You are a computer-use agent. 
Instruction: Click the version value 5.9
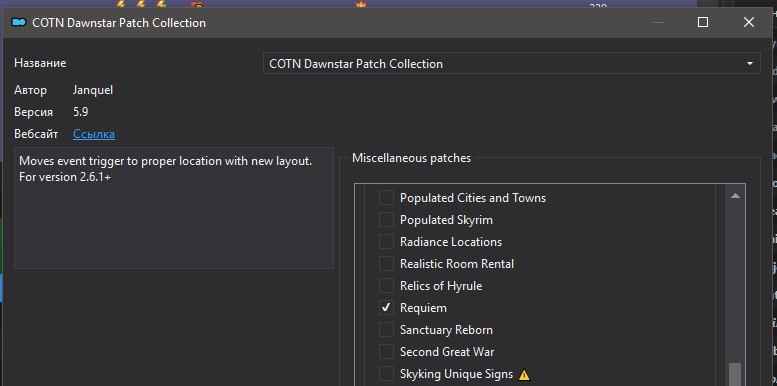80,112
